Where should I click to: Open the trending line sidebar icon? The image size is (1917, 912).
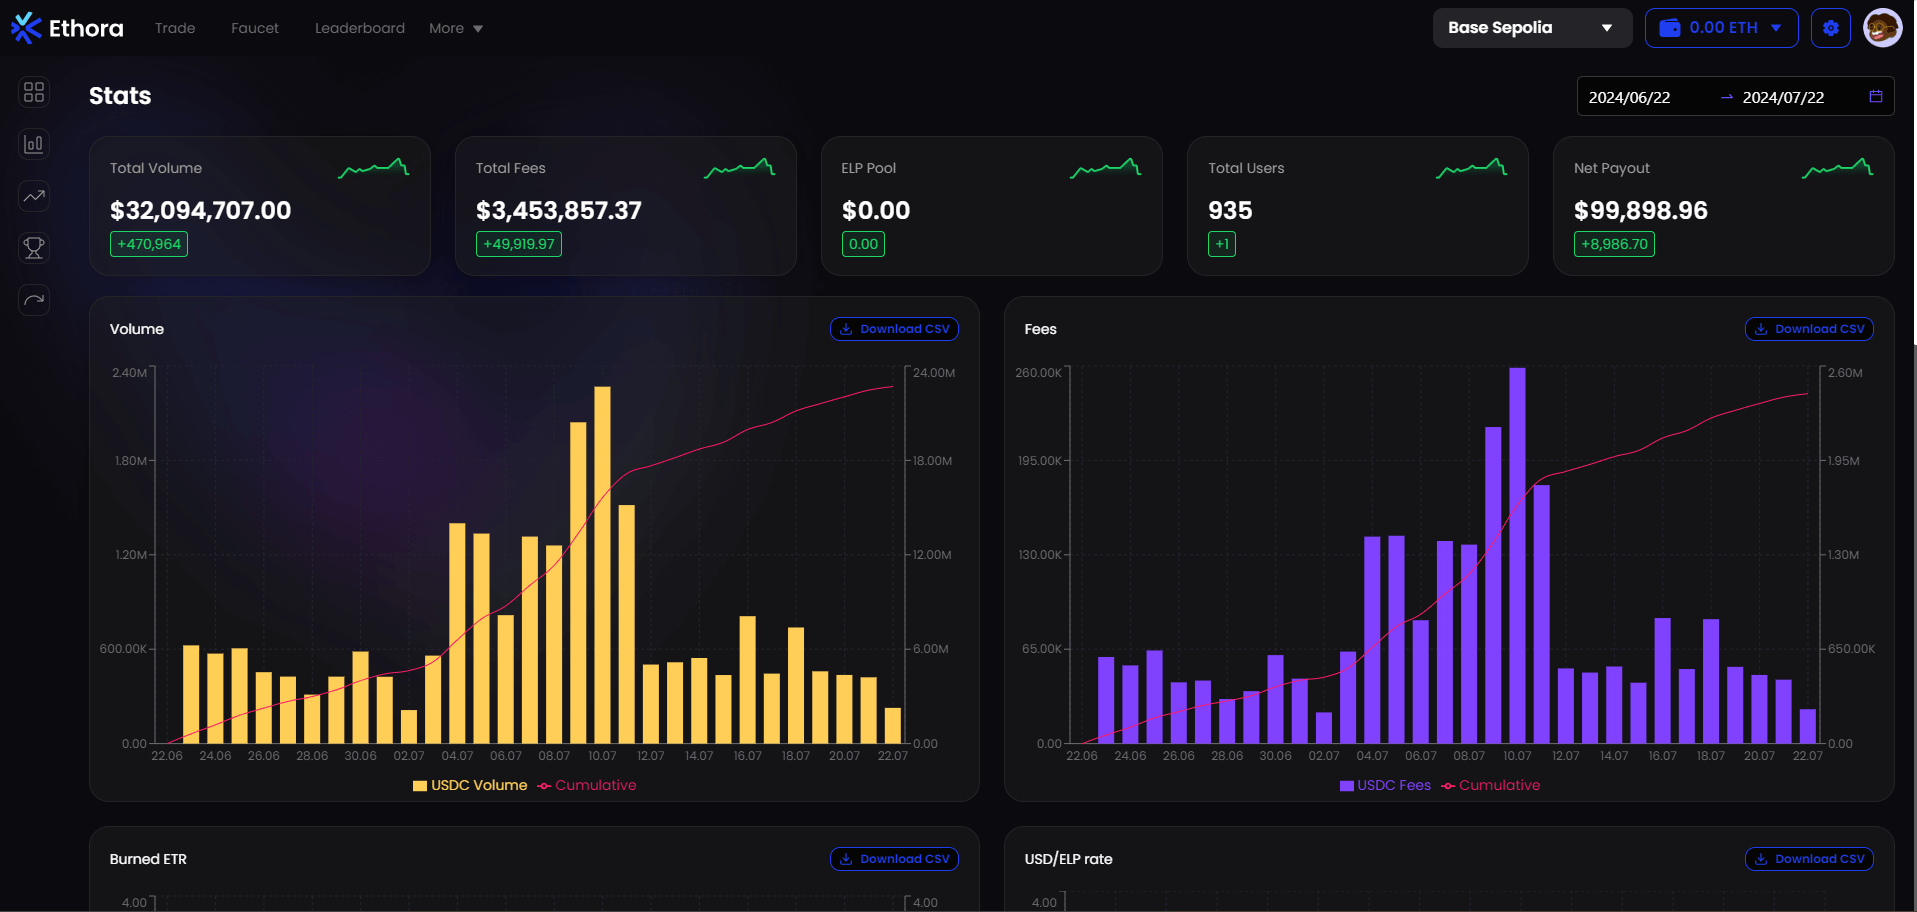point(34,196)
